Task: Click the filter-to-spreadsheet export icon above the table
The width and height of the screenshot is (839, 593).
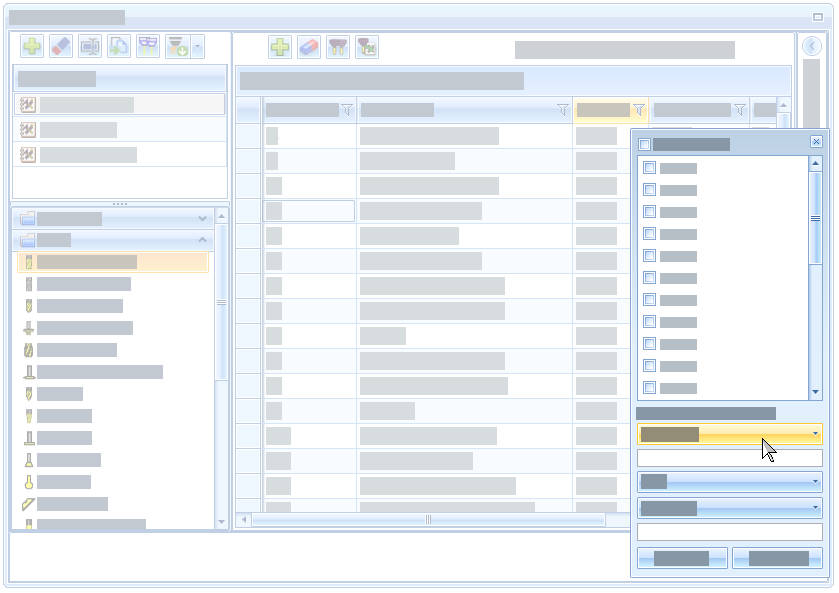Action: point(367,47)
